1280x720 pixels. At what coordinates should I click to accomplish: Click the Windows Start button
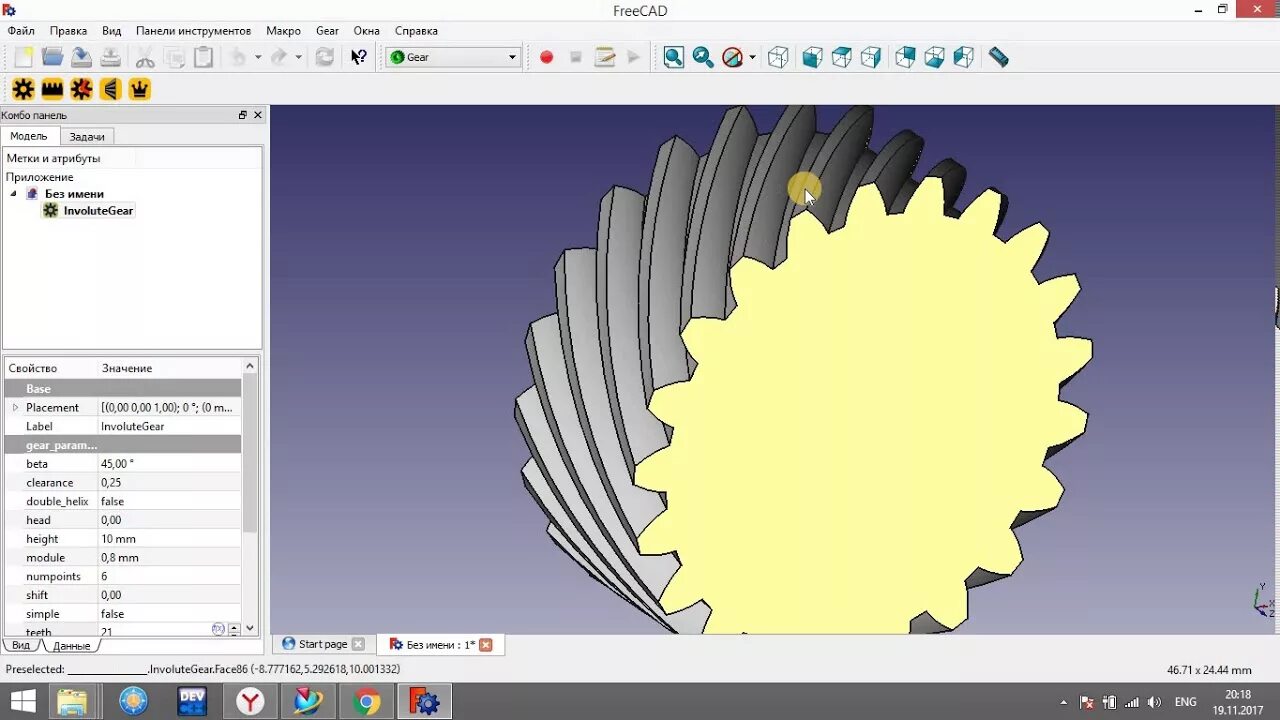point(23,701)
